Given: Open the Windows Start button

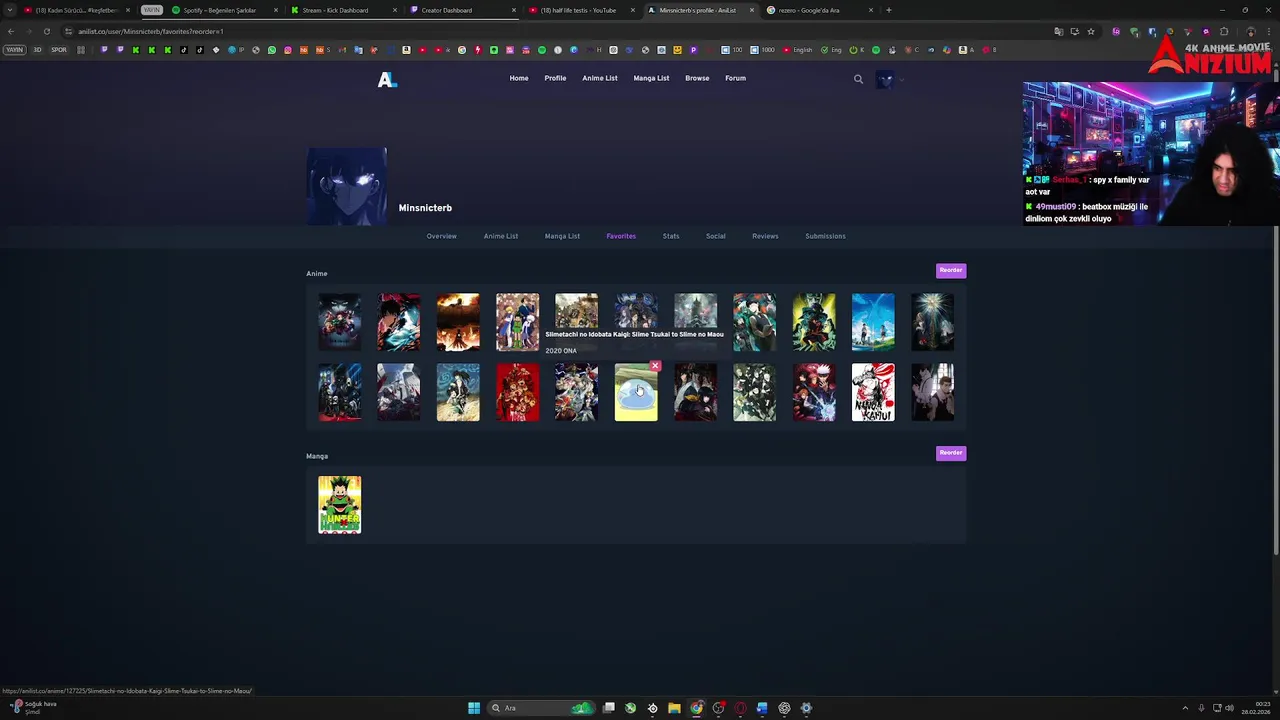Looking at the screenshot, I should click(474, 708).
